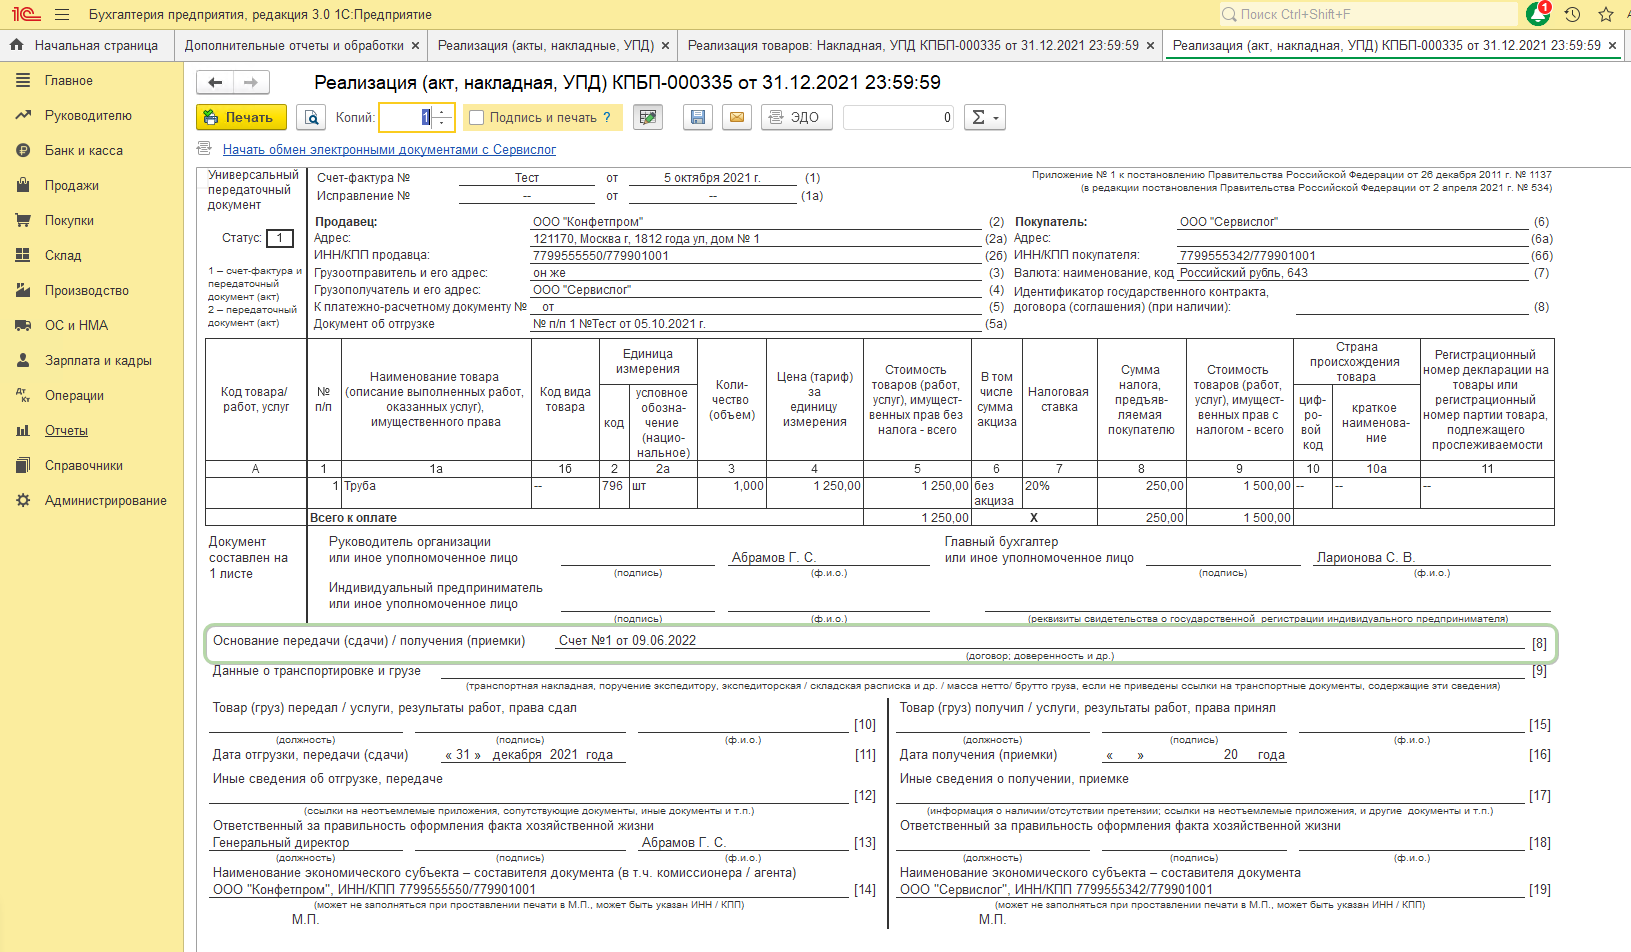Screen dimensions: 1631x952
Task: Click chief accountant name Ларионова С. В.
Action: tap(1365, 558)
